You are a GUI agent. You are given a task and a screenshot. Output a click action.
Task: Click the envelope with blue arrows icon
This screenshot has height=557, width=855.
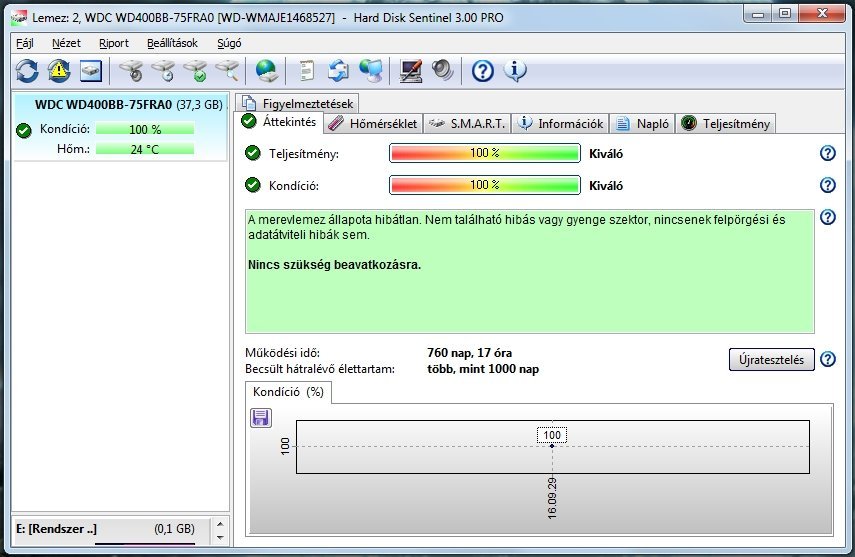click(339, 71)
